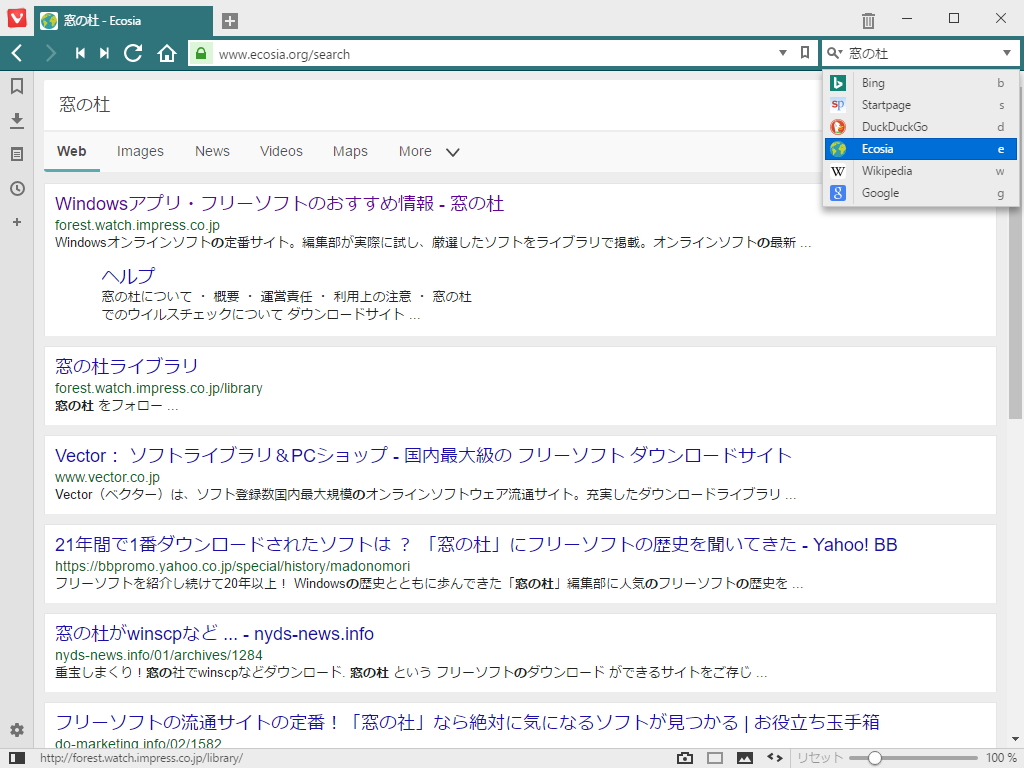Open the Downloads panel

click(x=16, y=120)
